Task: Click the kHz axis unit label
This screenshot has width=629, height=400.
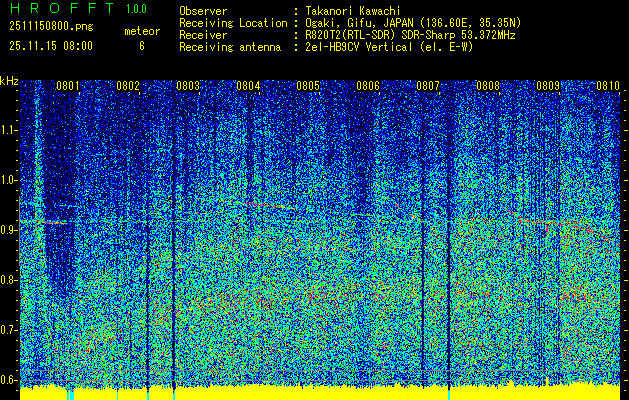Action: (x=9, y=81)
